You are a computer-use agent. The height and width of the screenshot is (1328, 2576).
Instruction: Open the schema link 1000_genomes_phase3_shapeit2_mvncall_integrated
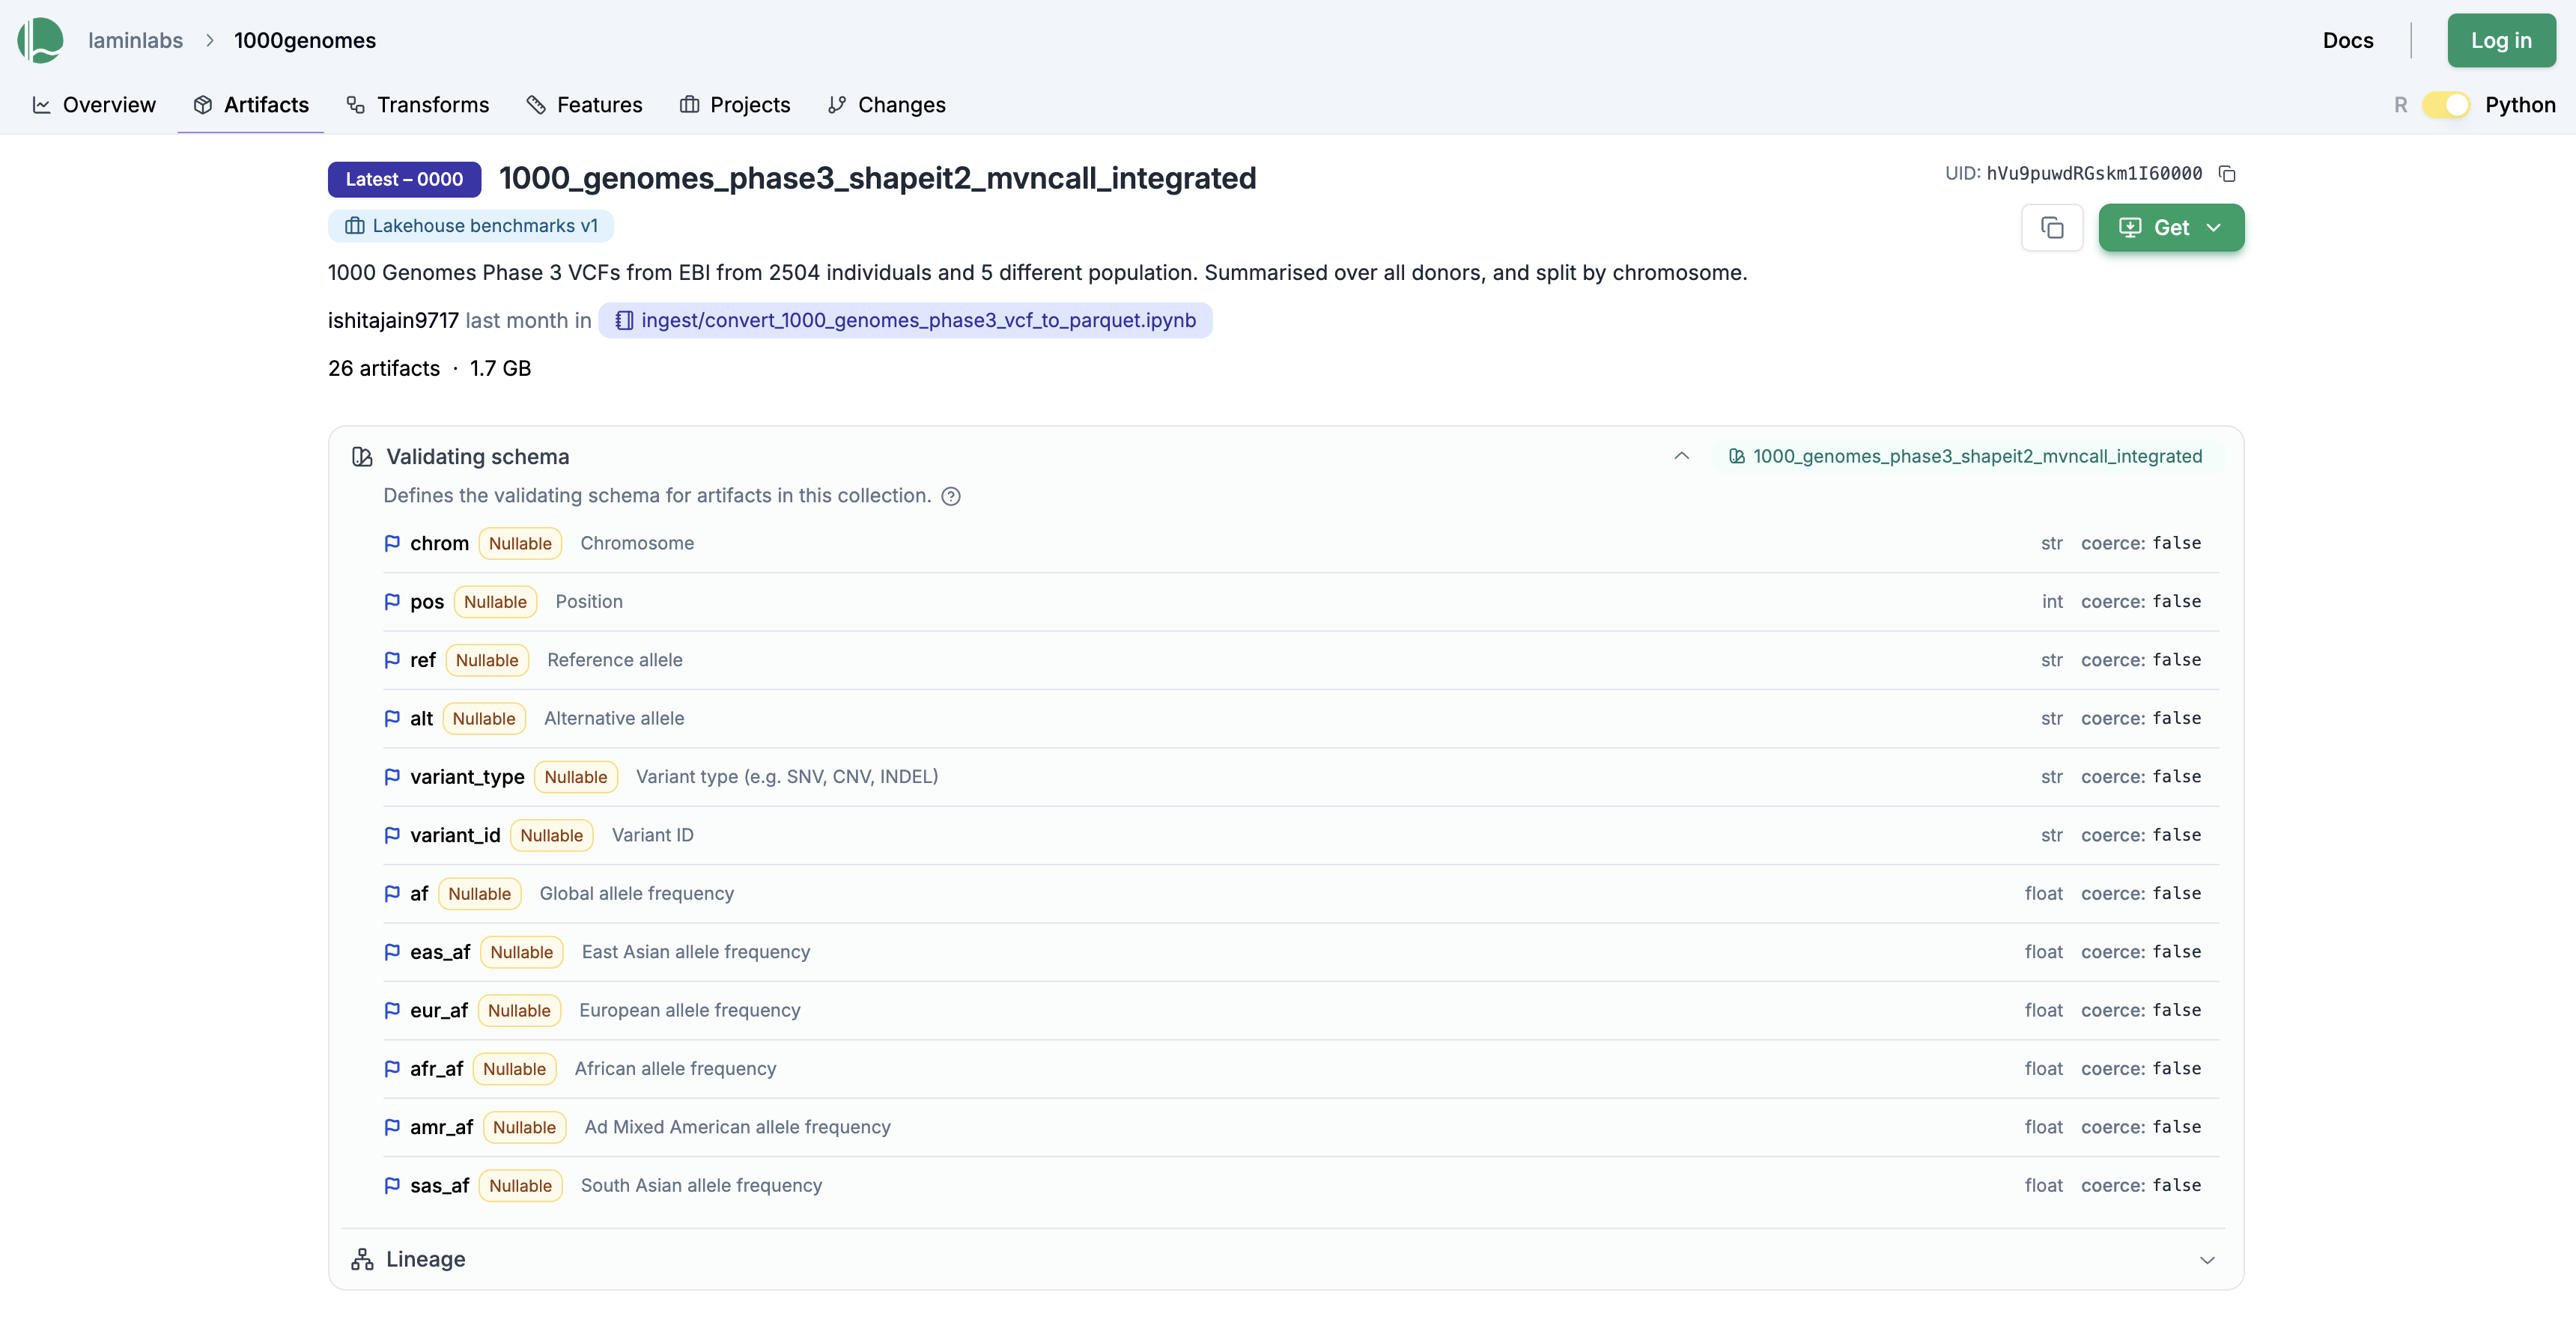(1966, 456)
